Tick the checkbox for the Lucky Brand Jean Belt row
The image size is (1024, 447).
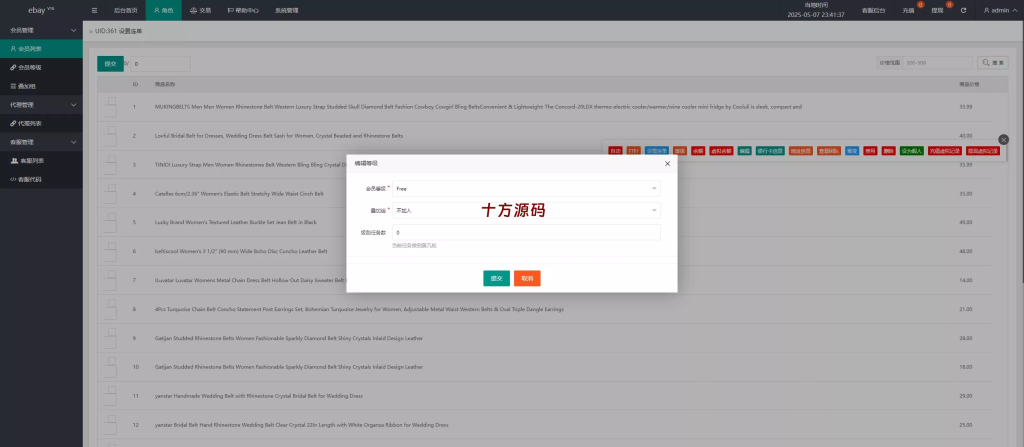click(x=112, y=217)
